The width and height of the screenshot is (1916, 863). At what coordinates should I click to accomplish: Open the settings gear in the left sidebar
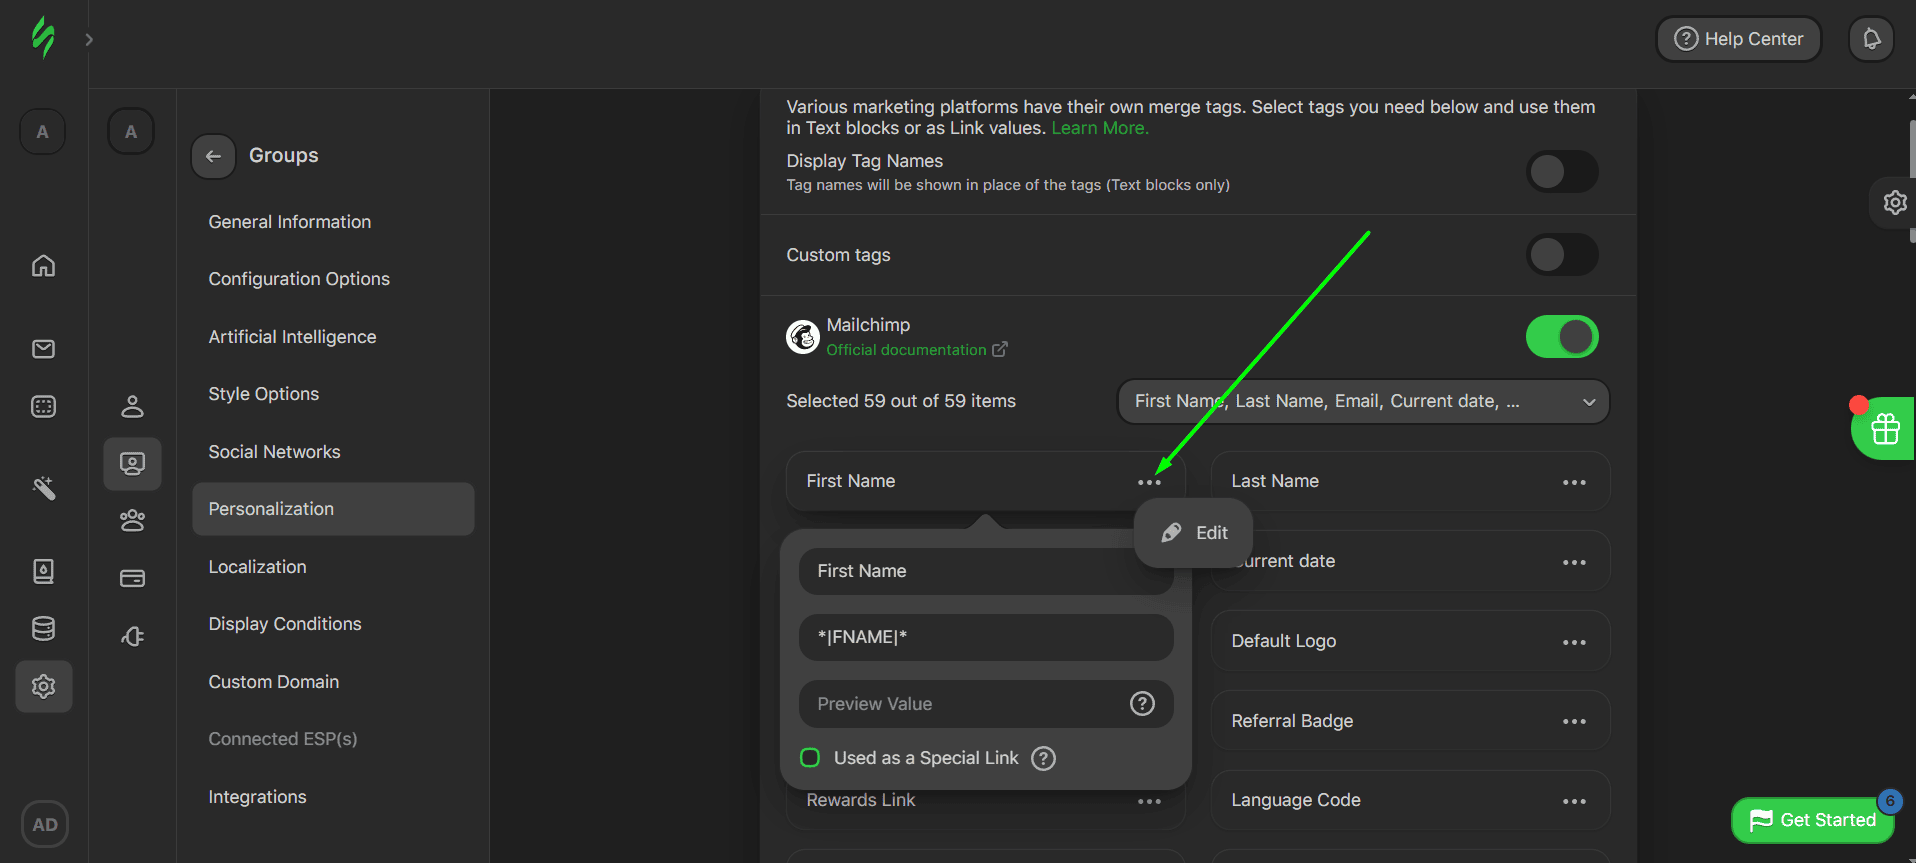43,686
